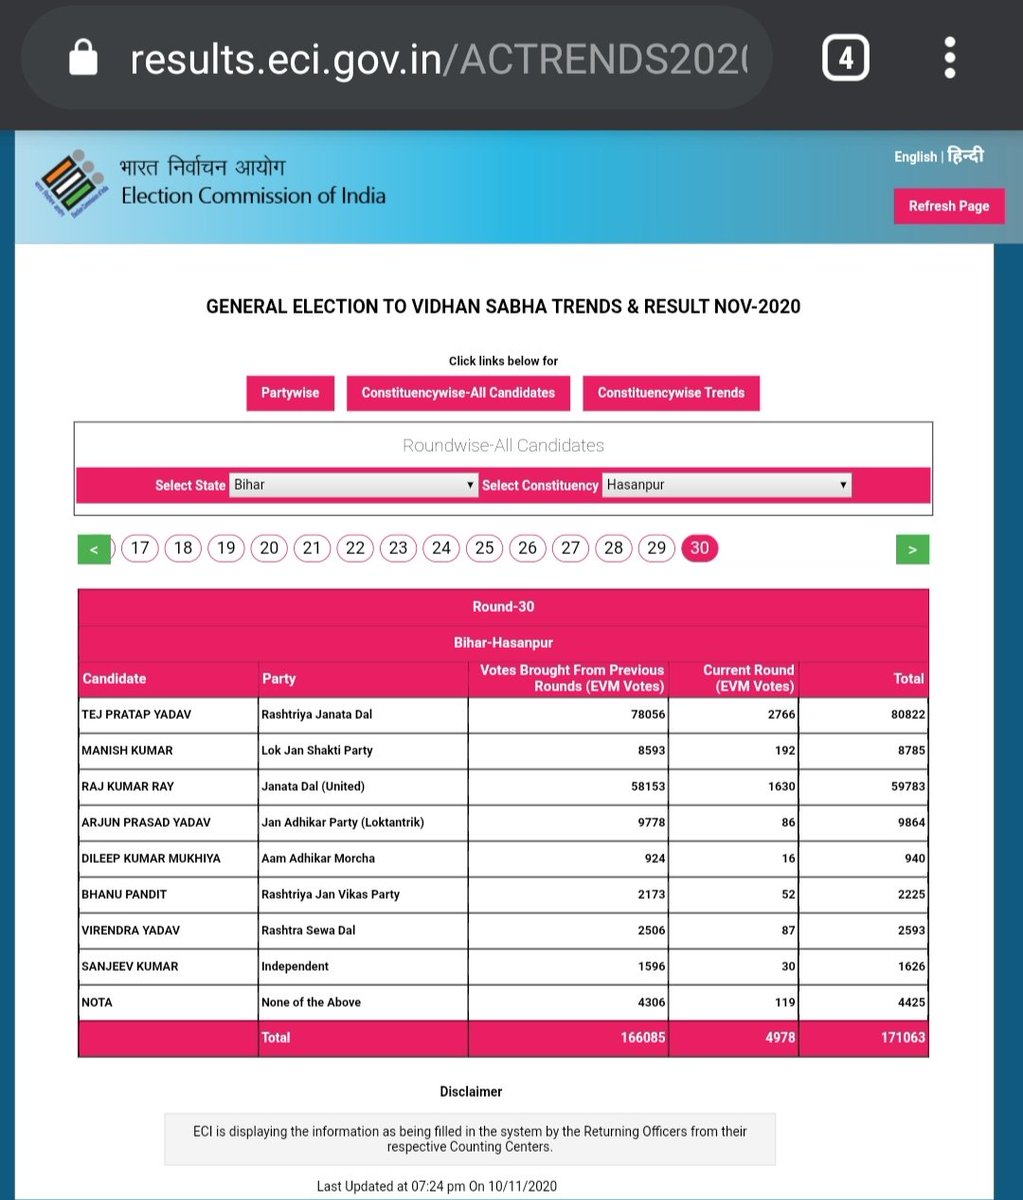Select round 22
1023x1200 pixels.
355,548
